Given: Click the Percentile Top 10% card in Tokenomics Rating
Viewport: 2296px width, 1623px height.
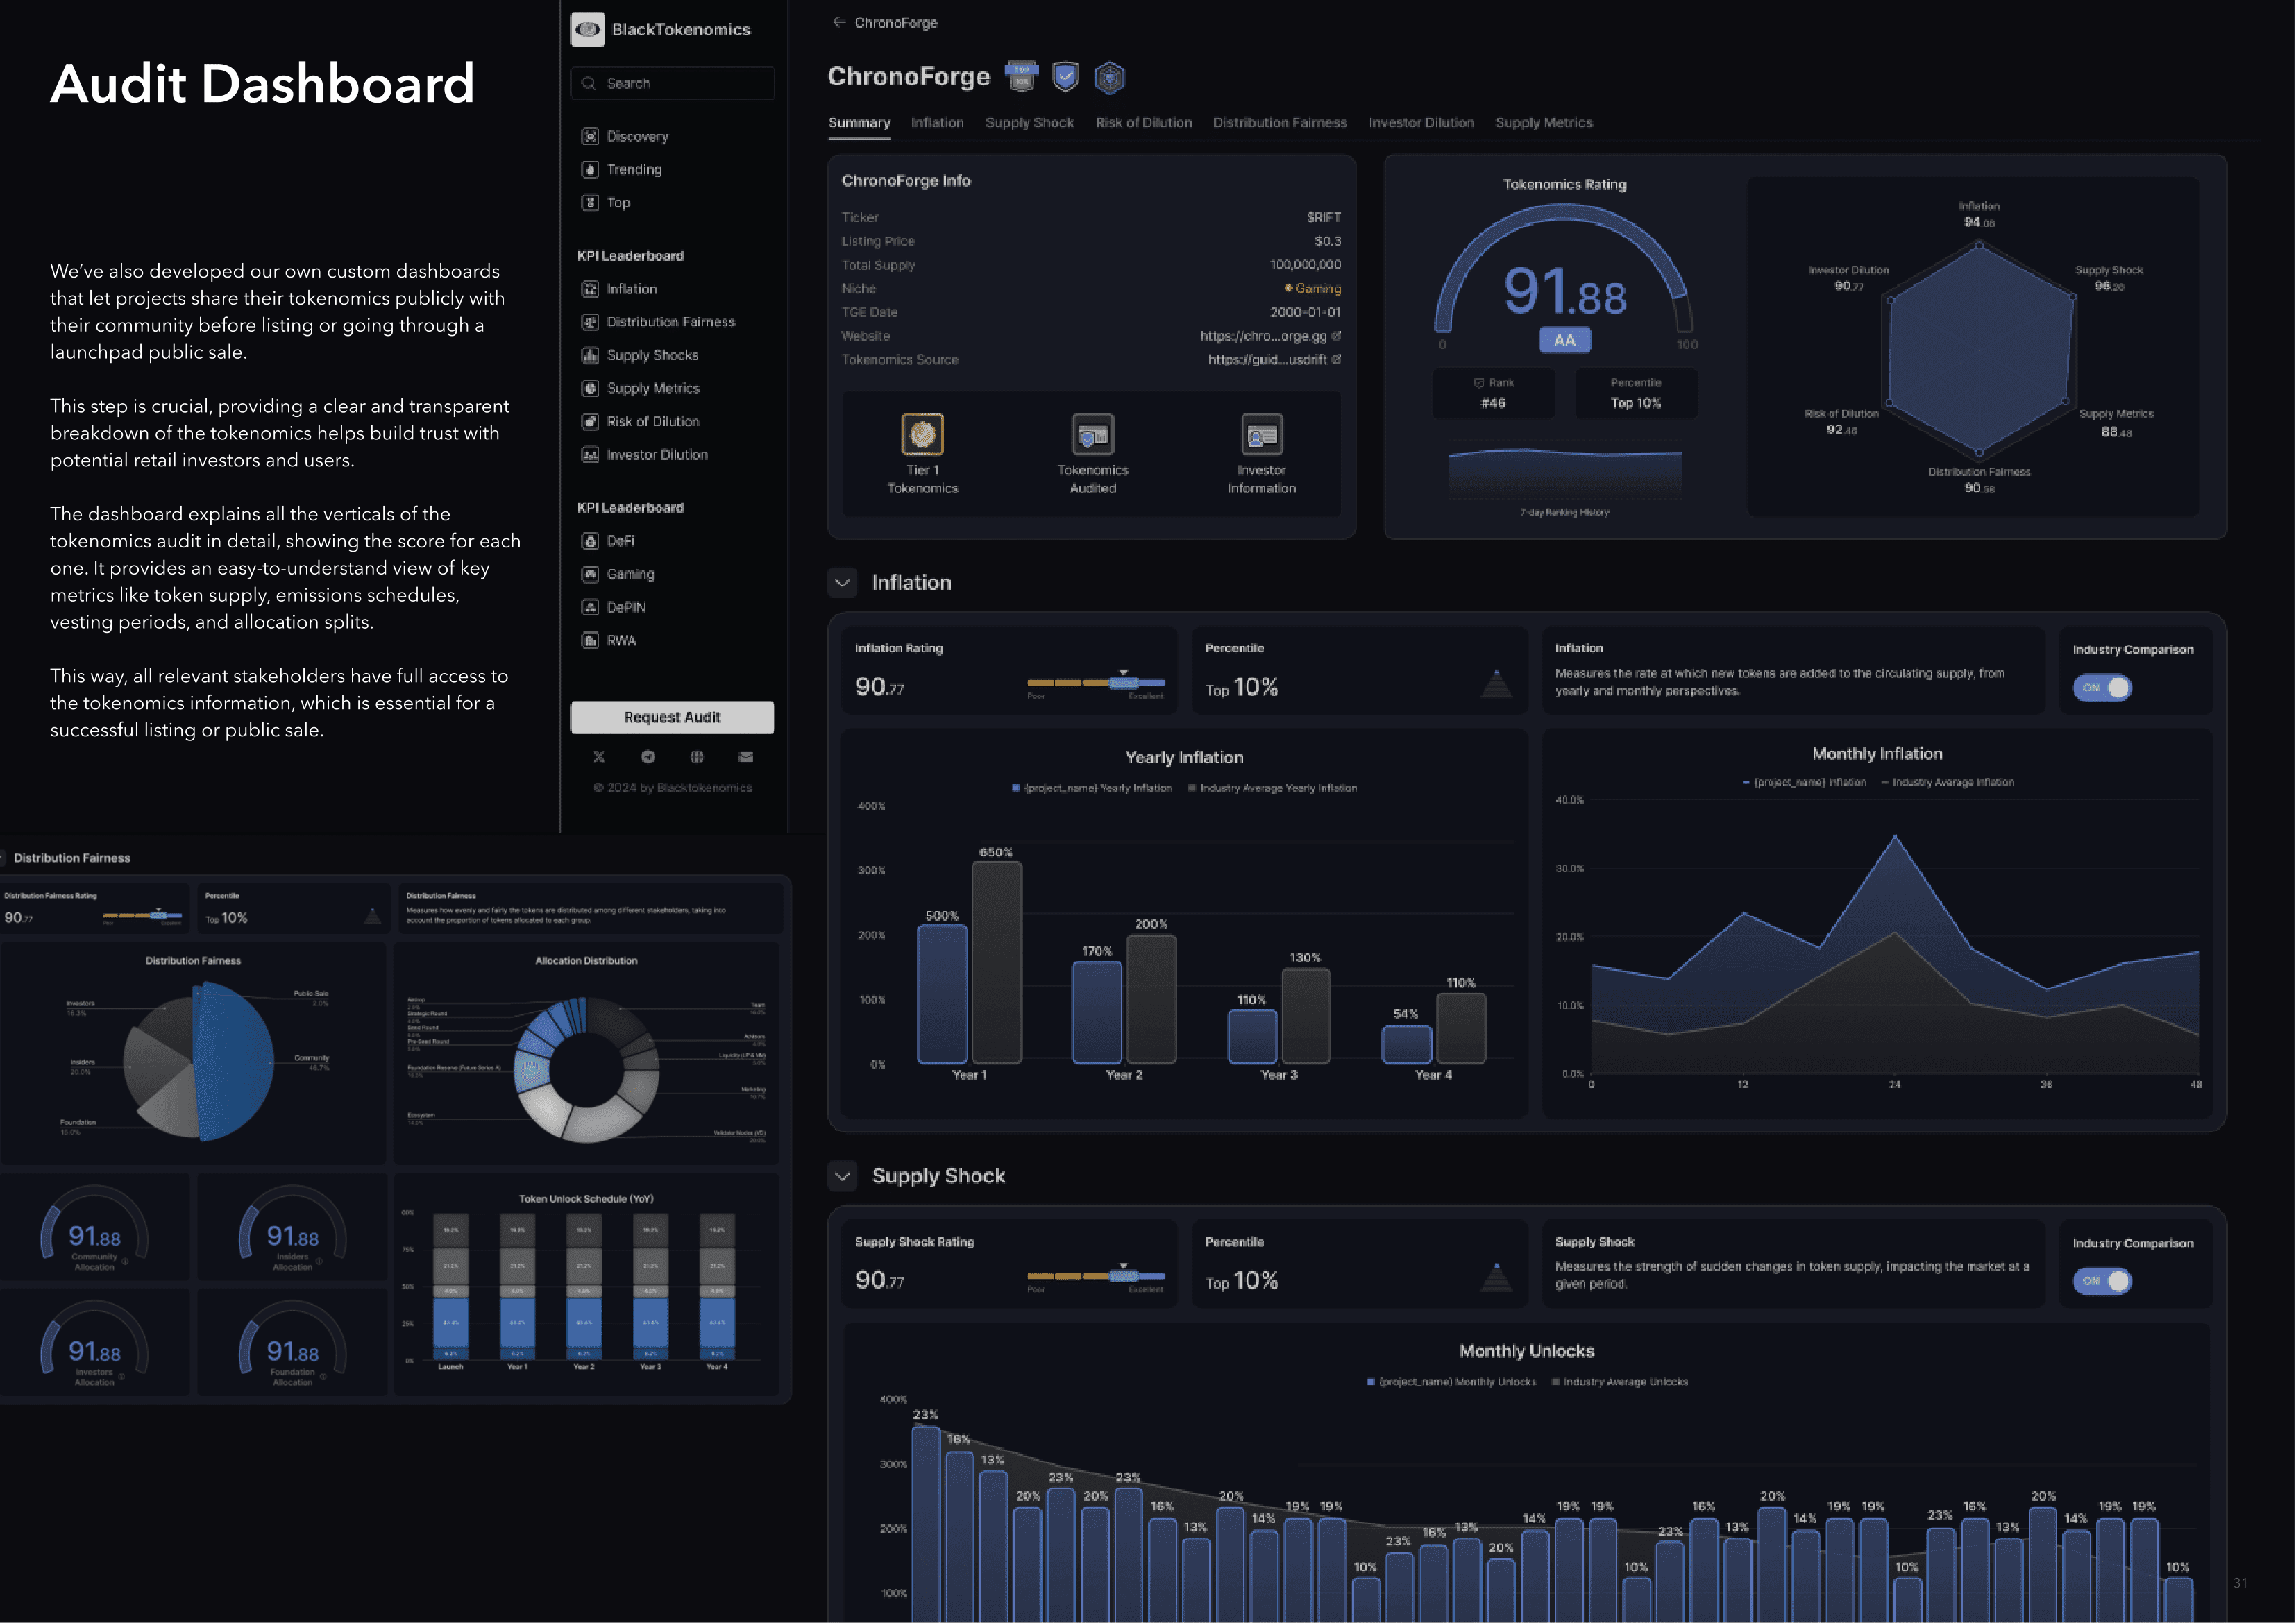Looking at the screenshot, I should [x=1636, y=393].
